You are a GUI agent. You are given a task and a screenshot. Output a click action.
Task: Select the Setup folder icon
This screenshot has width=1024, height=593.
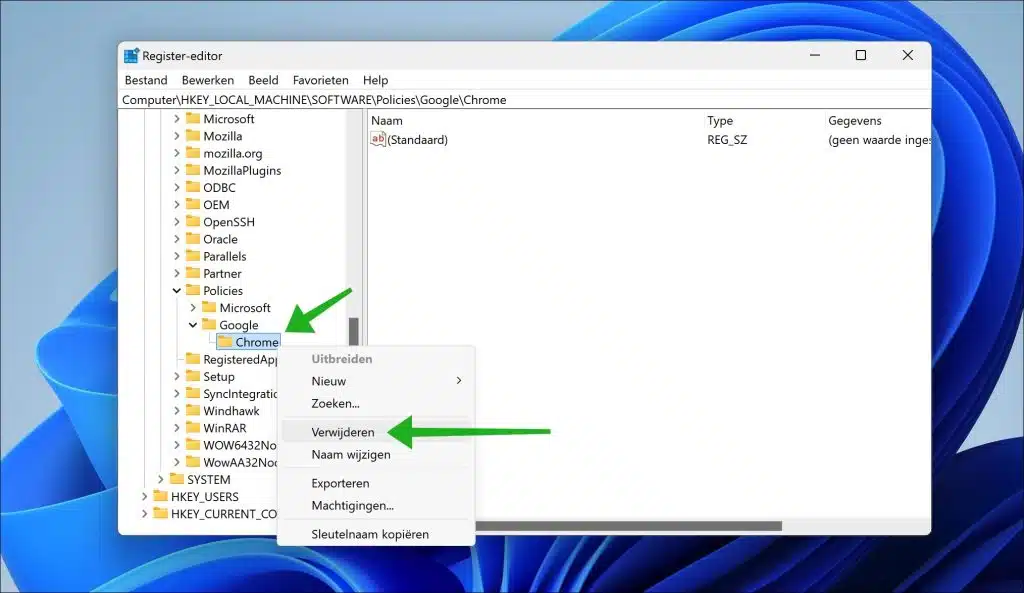click(193, 376)
